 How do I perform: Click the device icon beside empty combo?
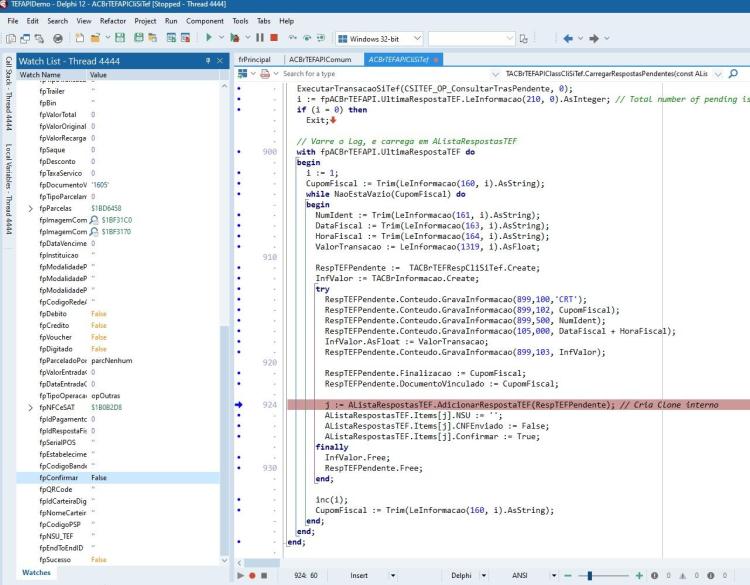524,39
